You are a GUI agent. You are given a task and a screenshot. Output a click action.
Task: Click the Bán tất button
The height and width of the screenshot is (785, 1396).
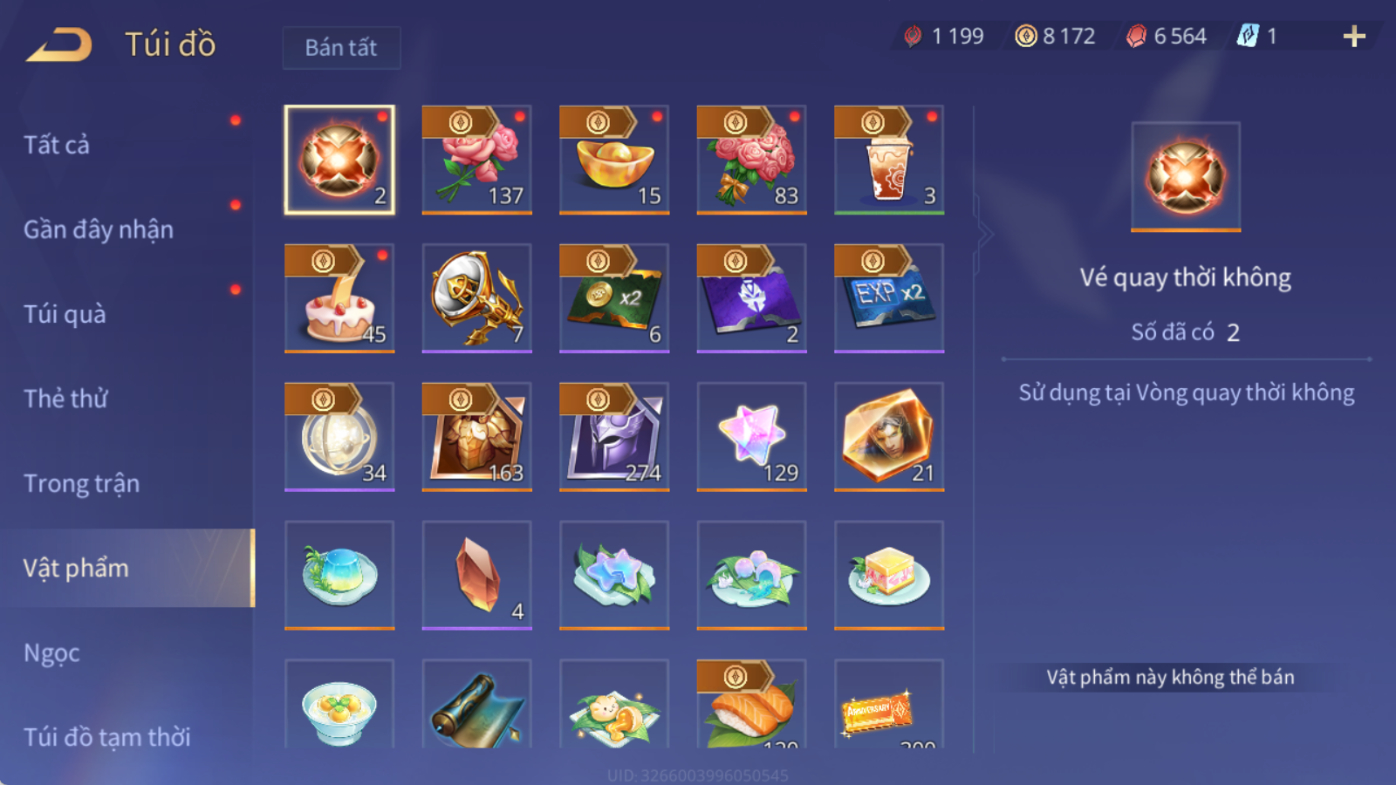(341, 48)
